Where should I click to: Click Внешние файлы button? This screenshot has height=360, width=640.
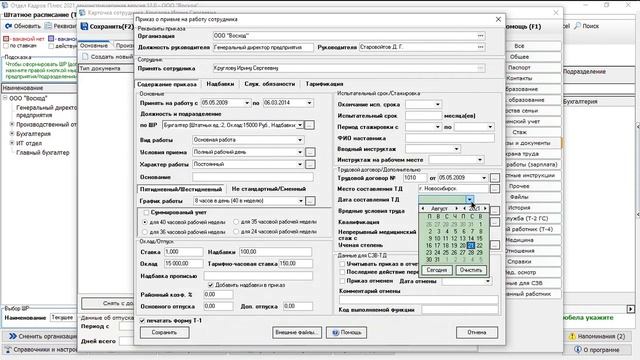click(297, 333)
